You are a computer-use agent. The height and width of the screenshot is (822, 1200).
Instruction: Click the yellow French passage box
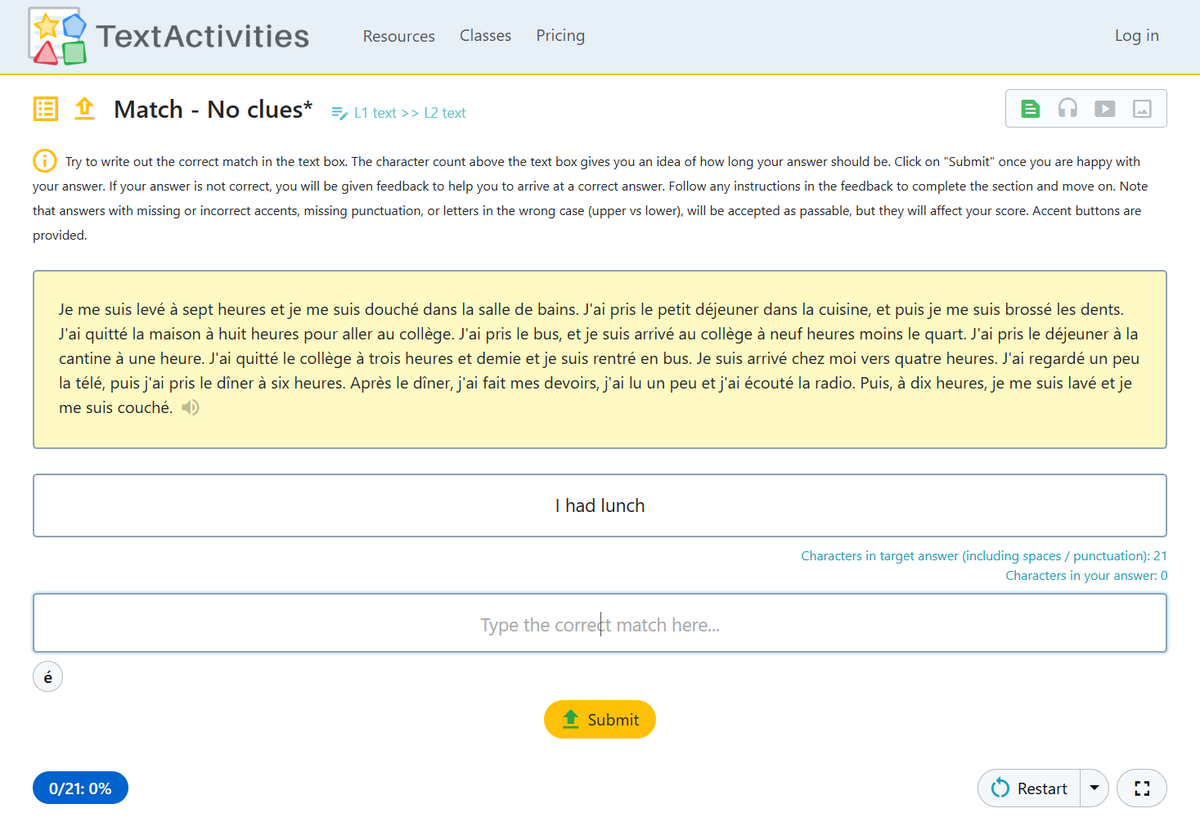600,359
